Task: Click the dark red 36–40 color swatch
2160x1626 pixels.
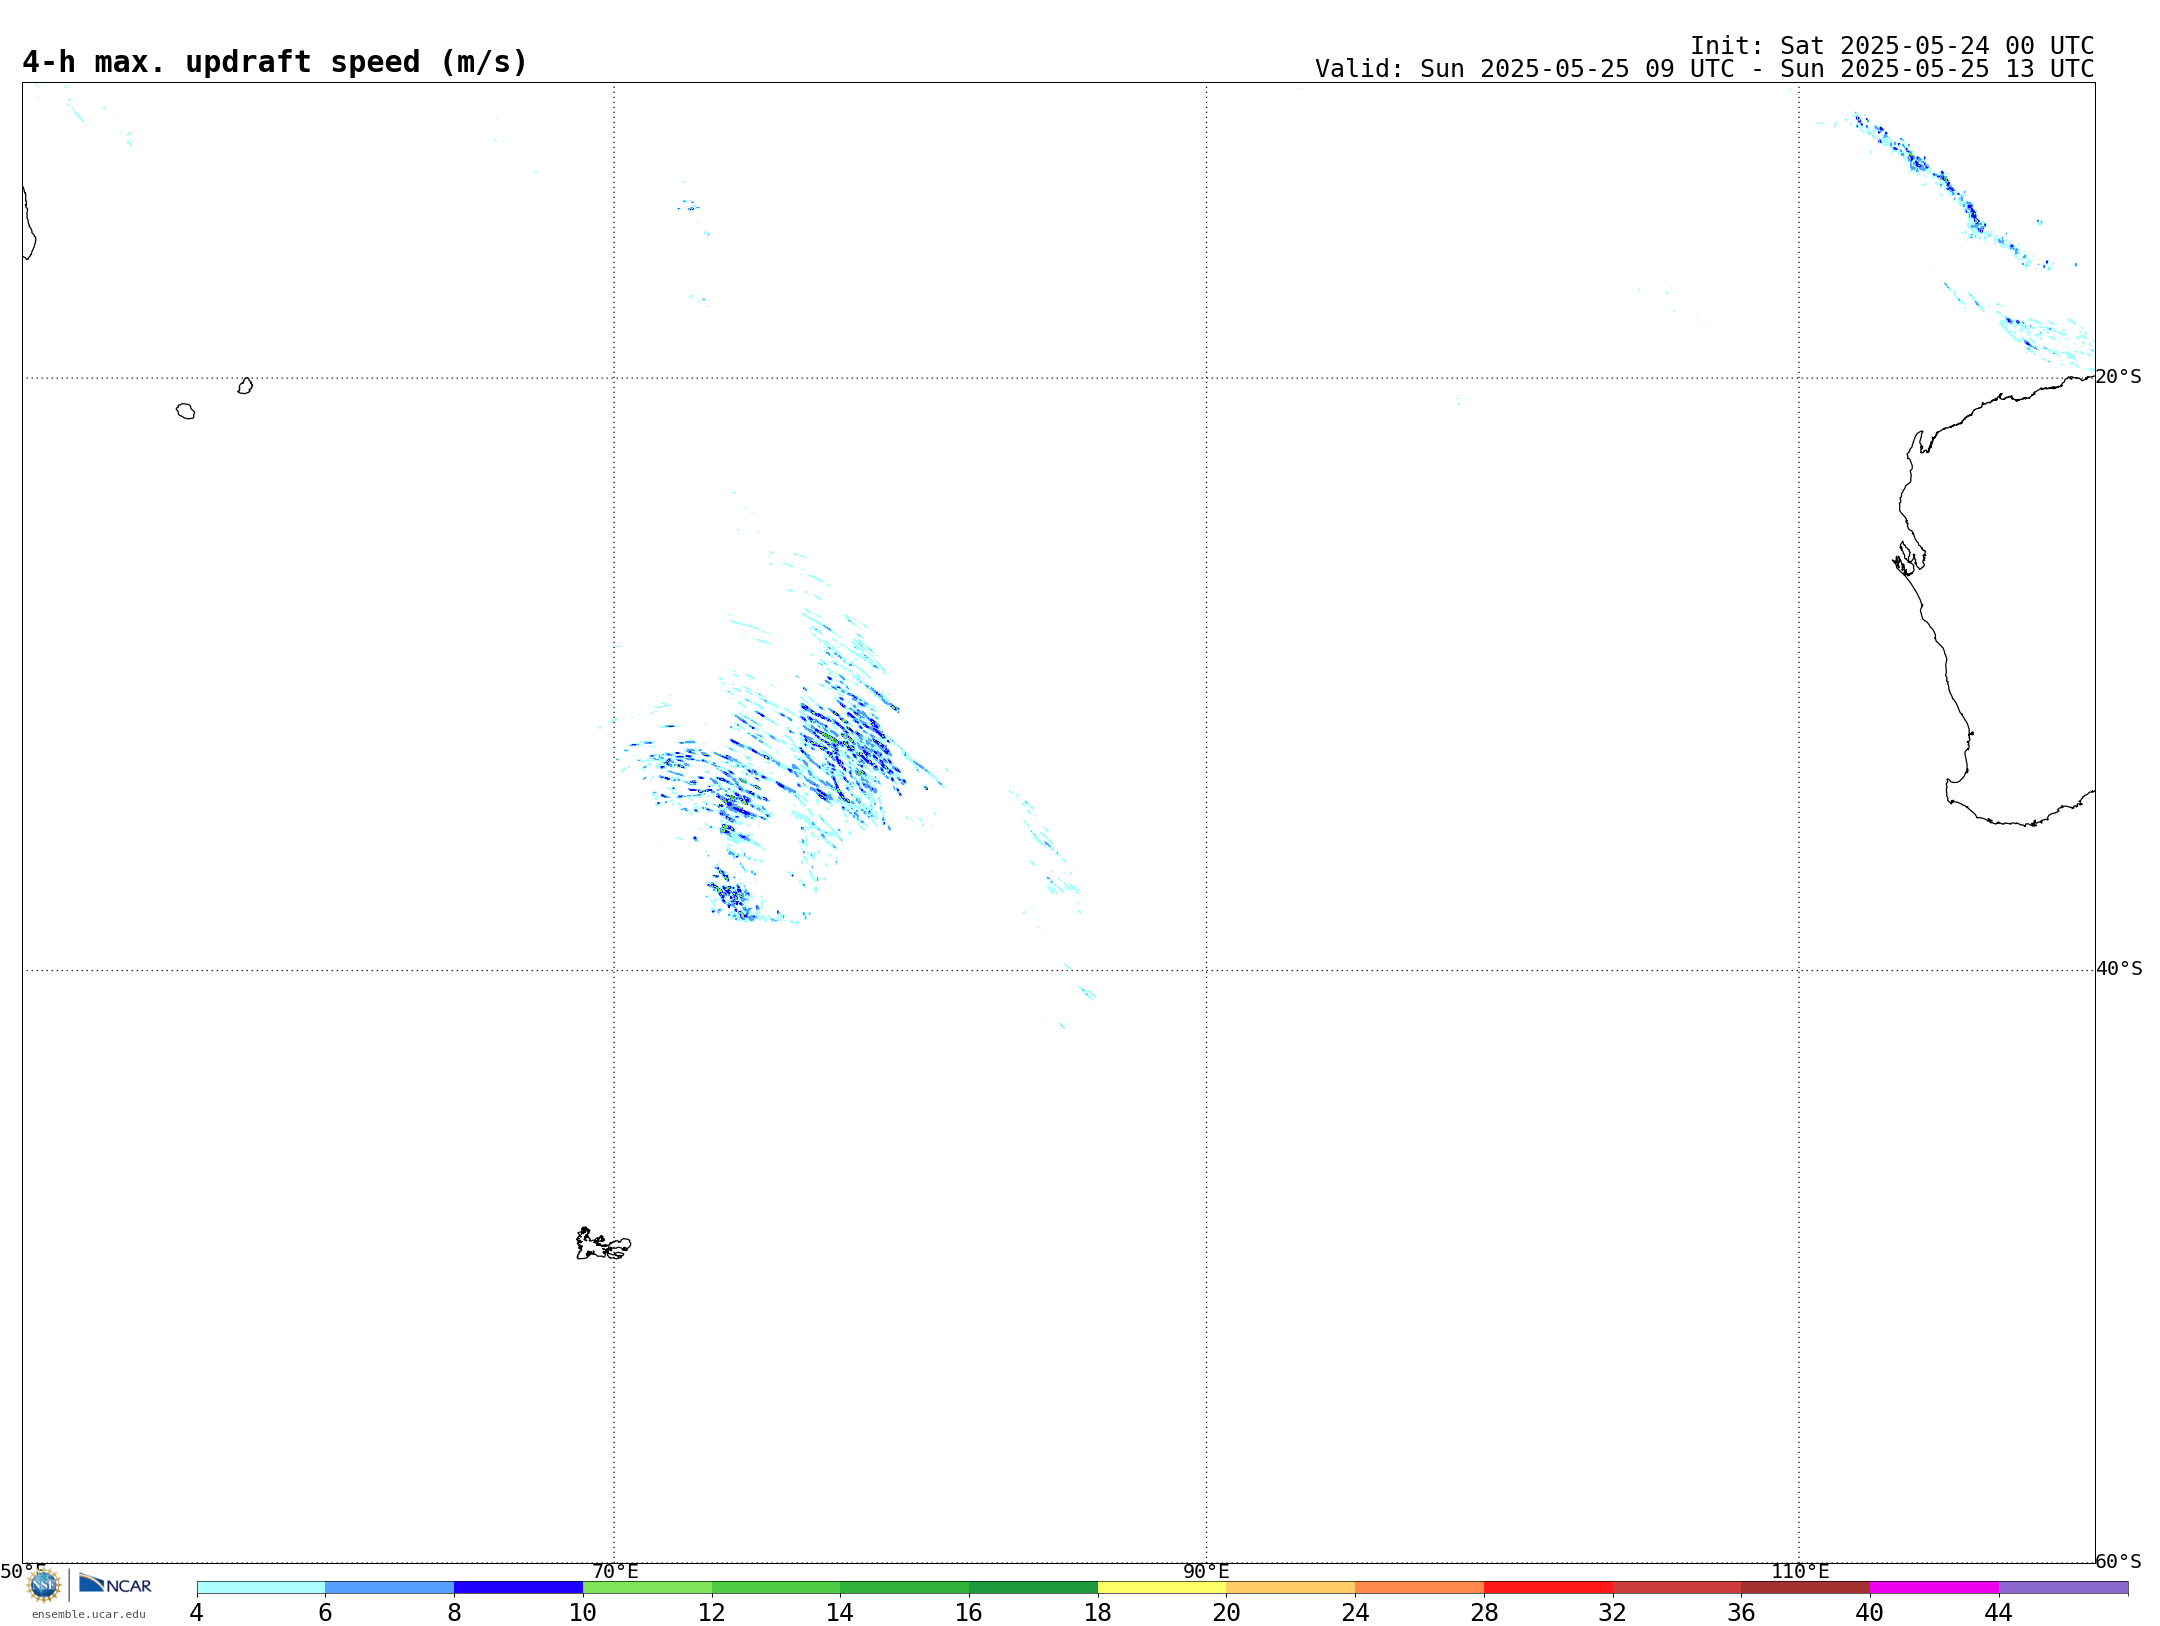Action: tap(1805, 1587)
